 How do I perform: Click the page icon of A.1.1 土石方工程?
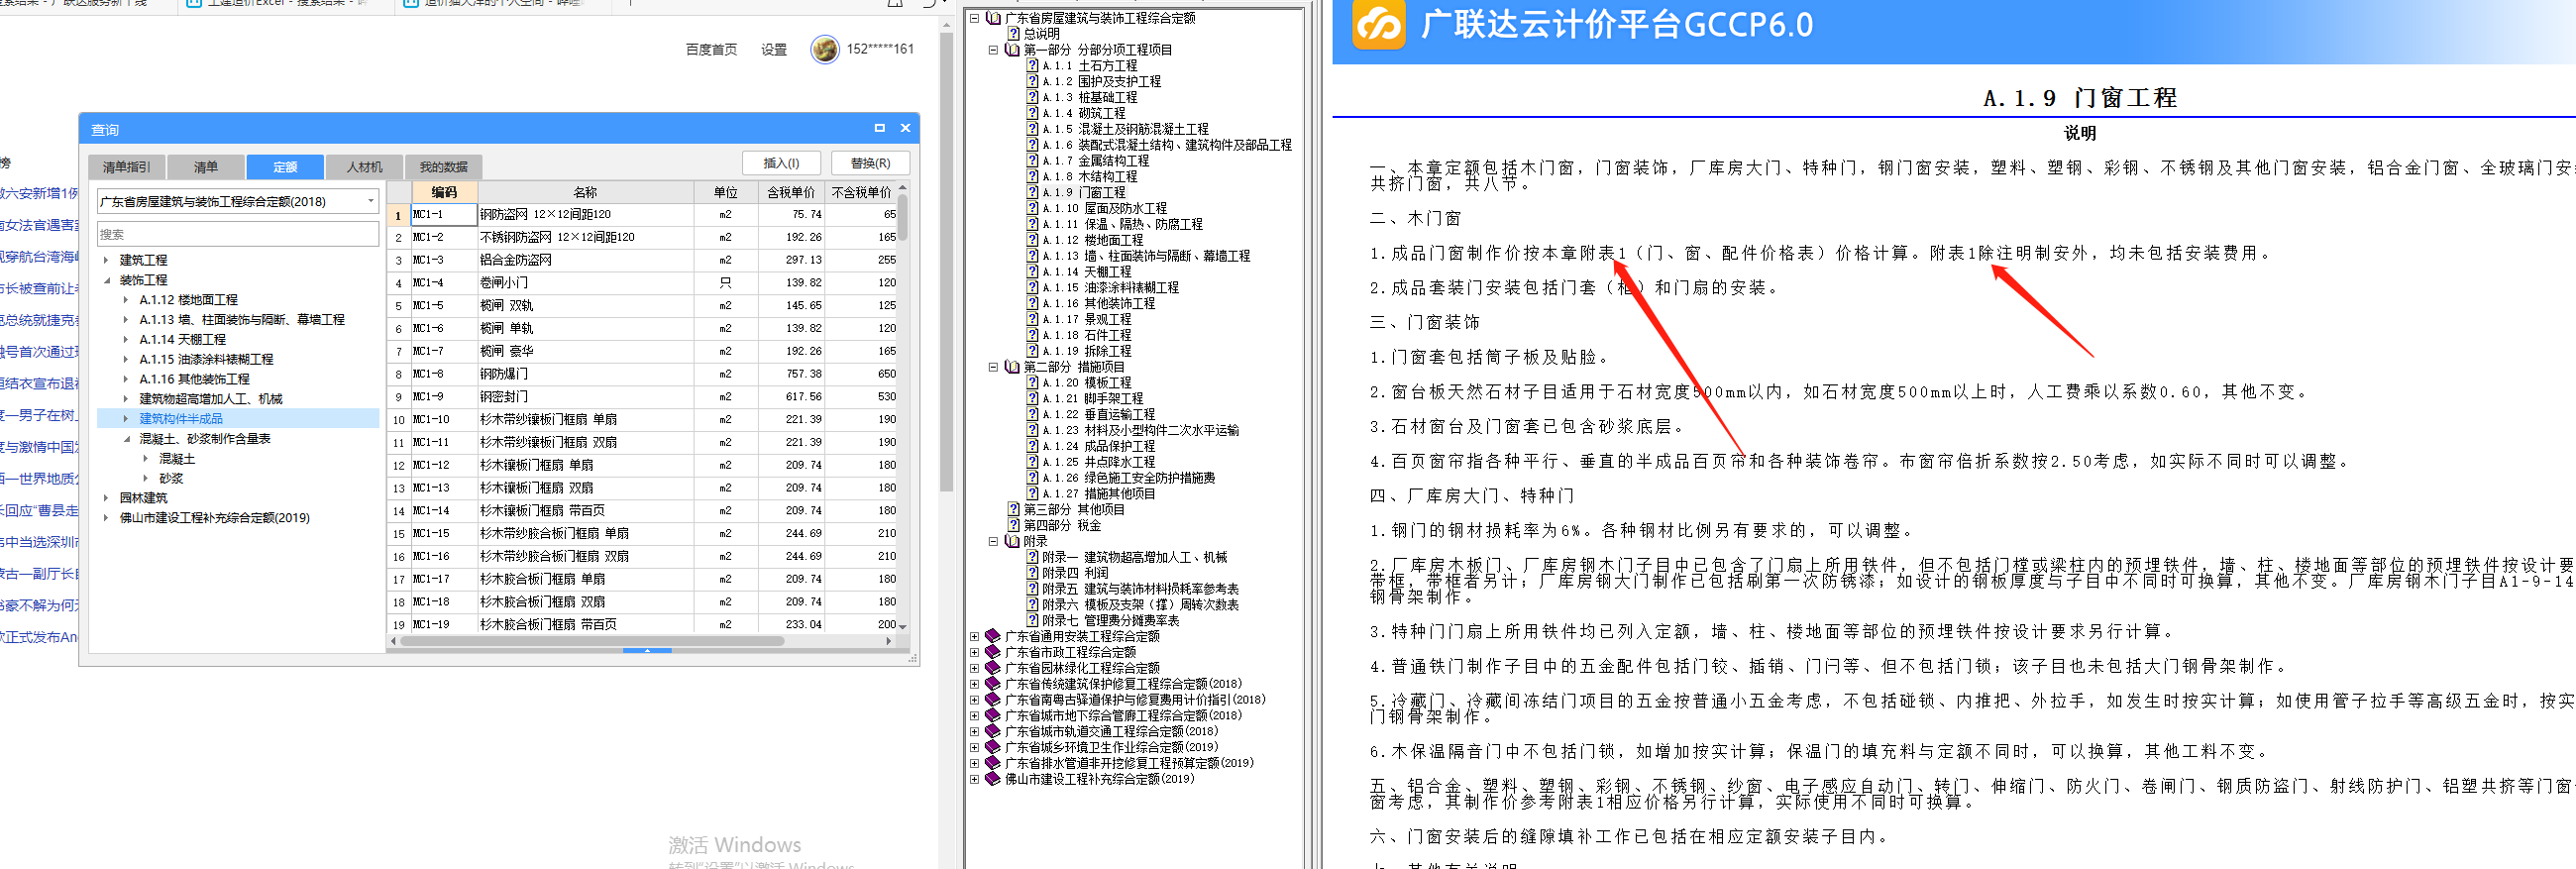pyautogui.click(x=1032, y=66)
